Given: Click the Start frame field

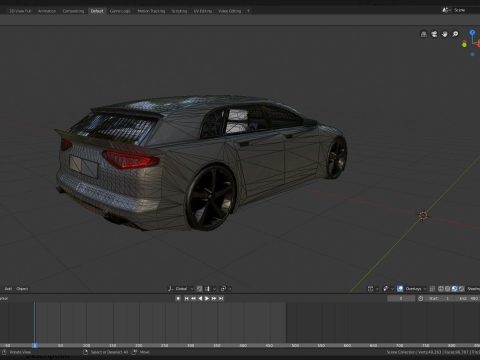Looking at the screenshot, I should point(440,298).
